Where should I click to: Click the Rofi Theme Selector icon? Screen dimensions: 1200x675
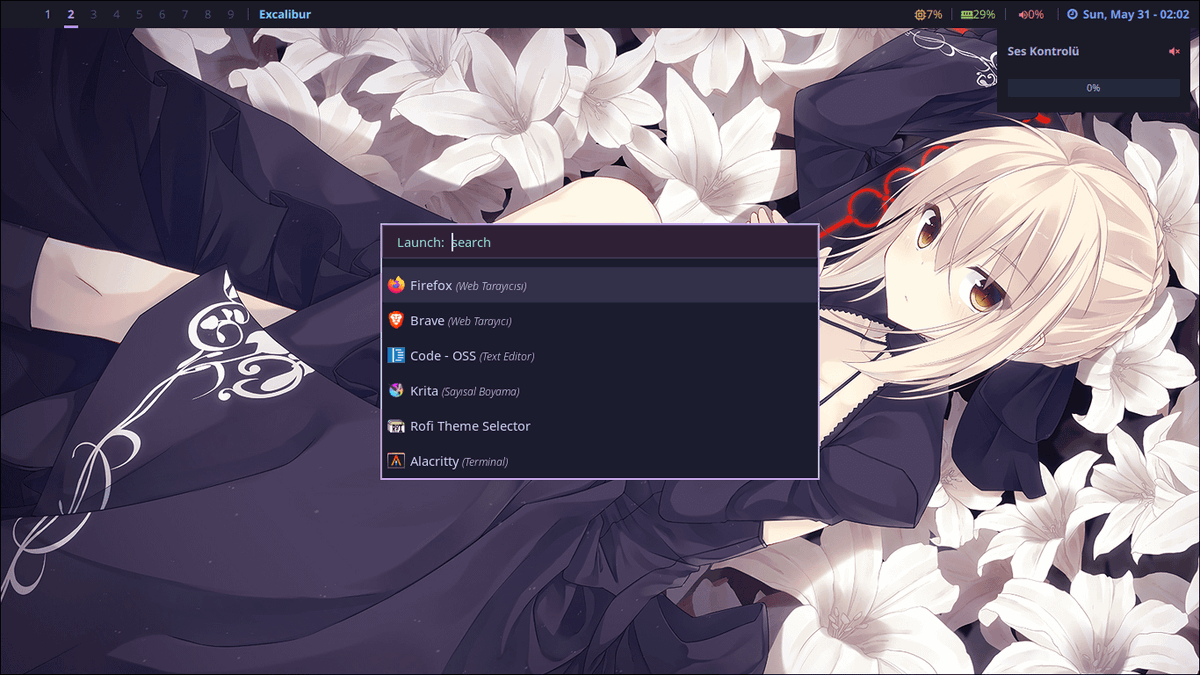click(x=396, y=425)
